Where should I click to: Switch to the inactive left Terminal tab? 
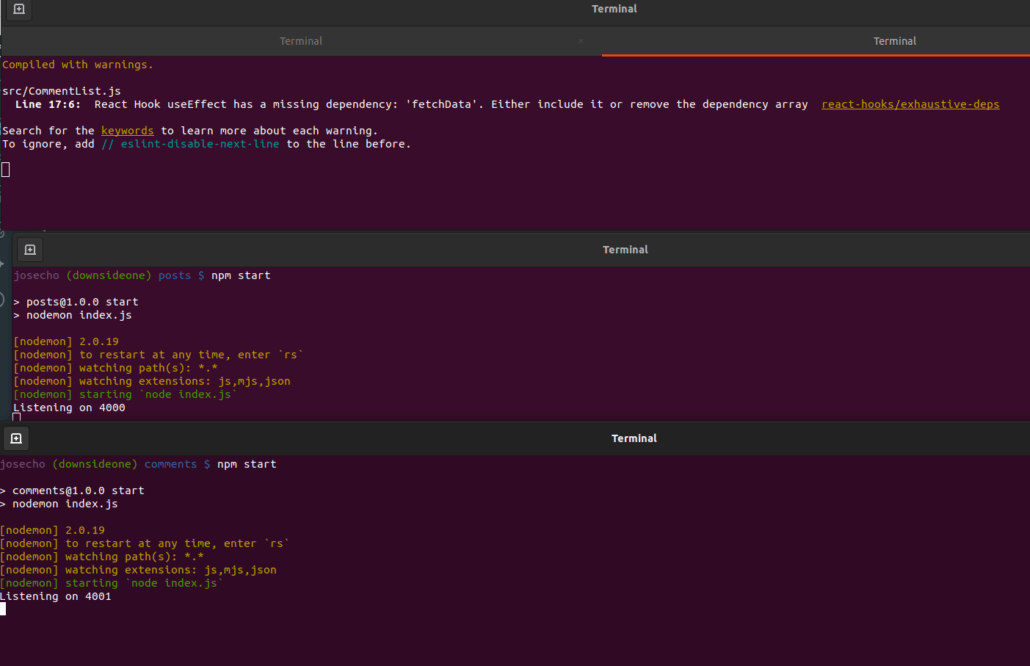coord(301,41)
